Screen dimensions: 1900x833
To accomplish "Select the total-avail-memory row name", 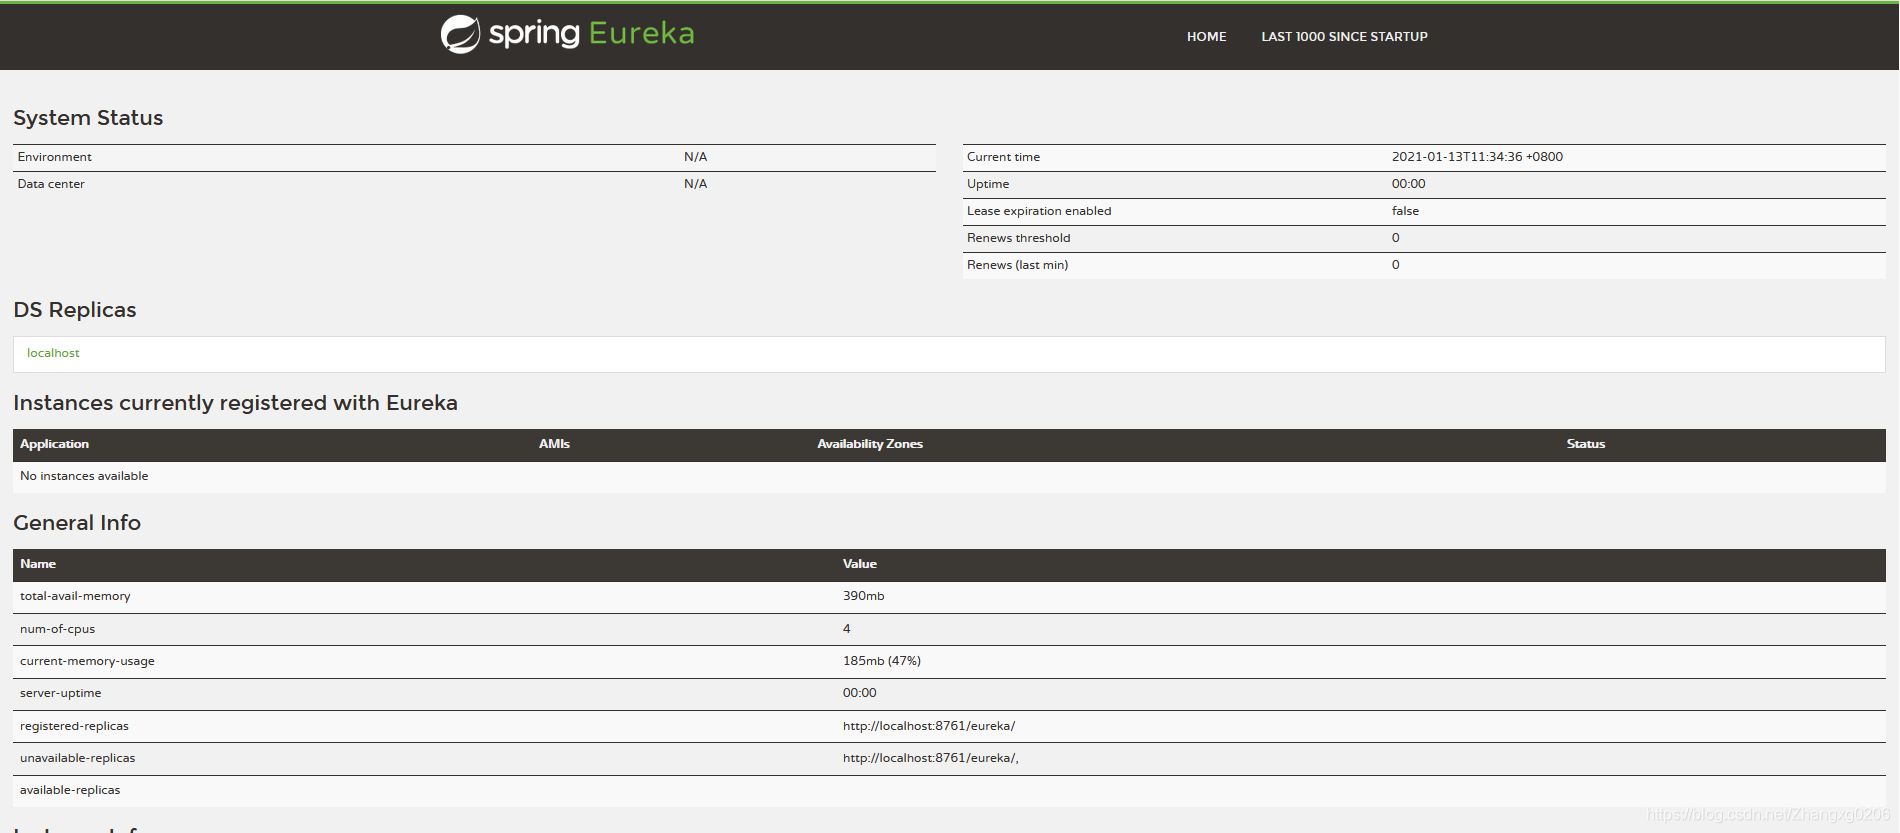I will coord(75,596).
